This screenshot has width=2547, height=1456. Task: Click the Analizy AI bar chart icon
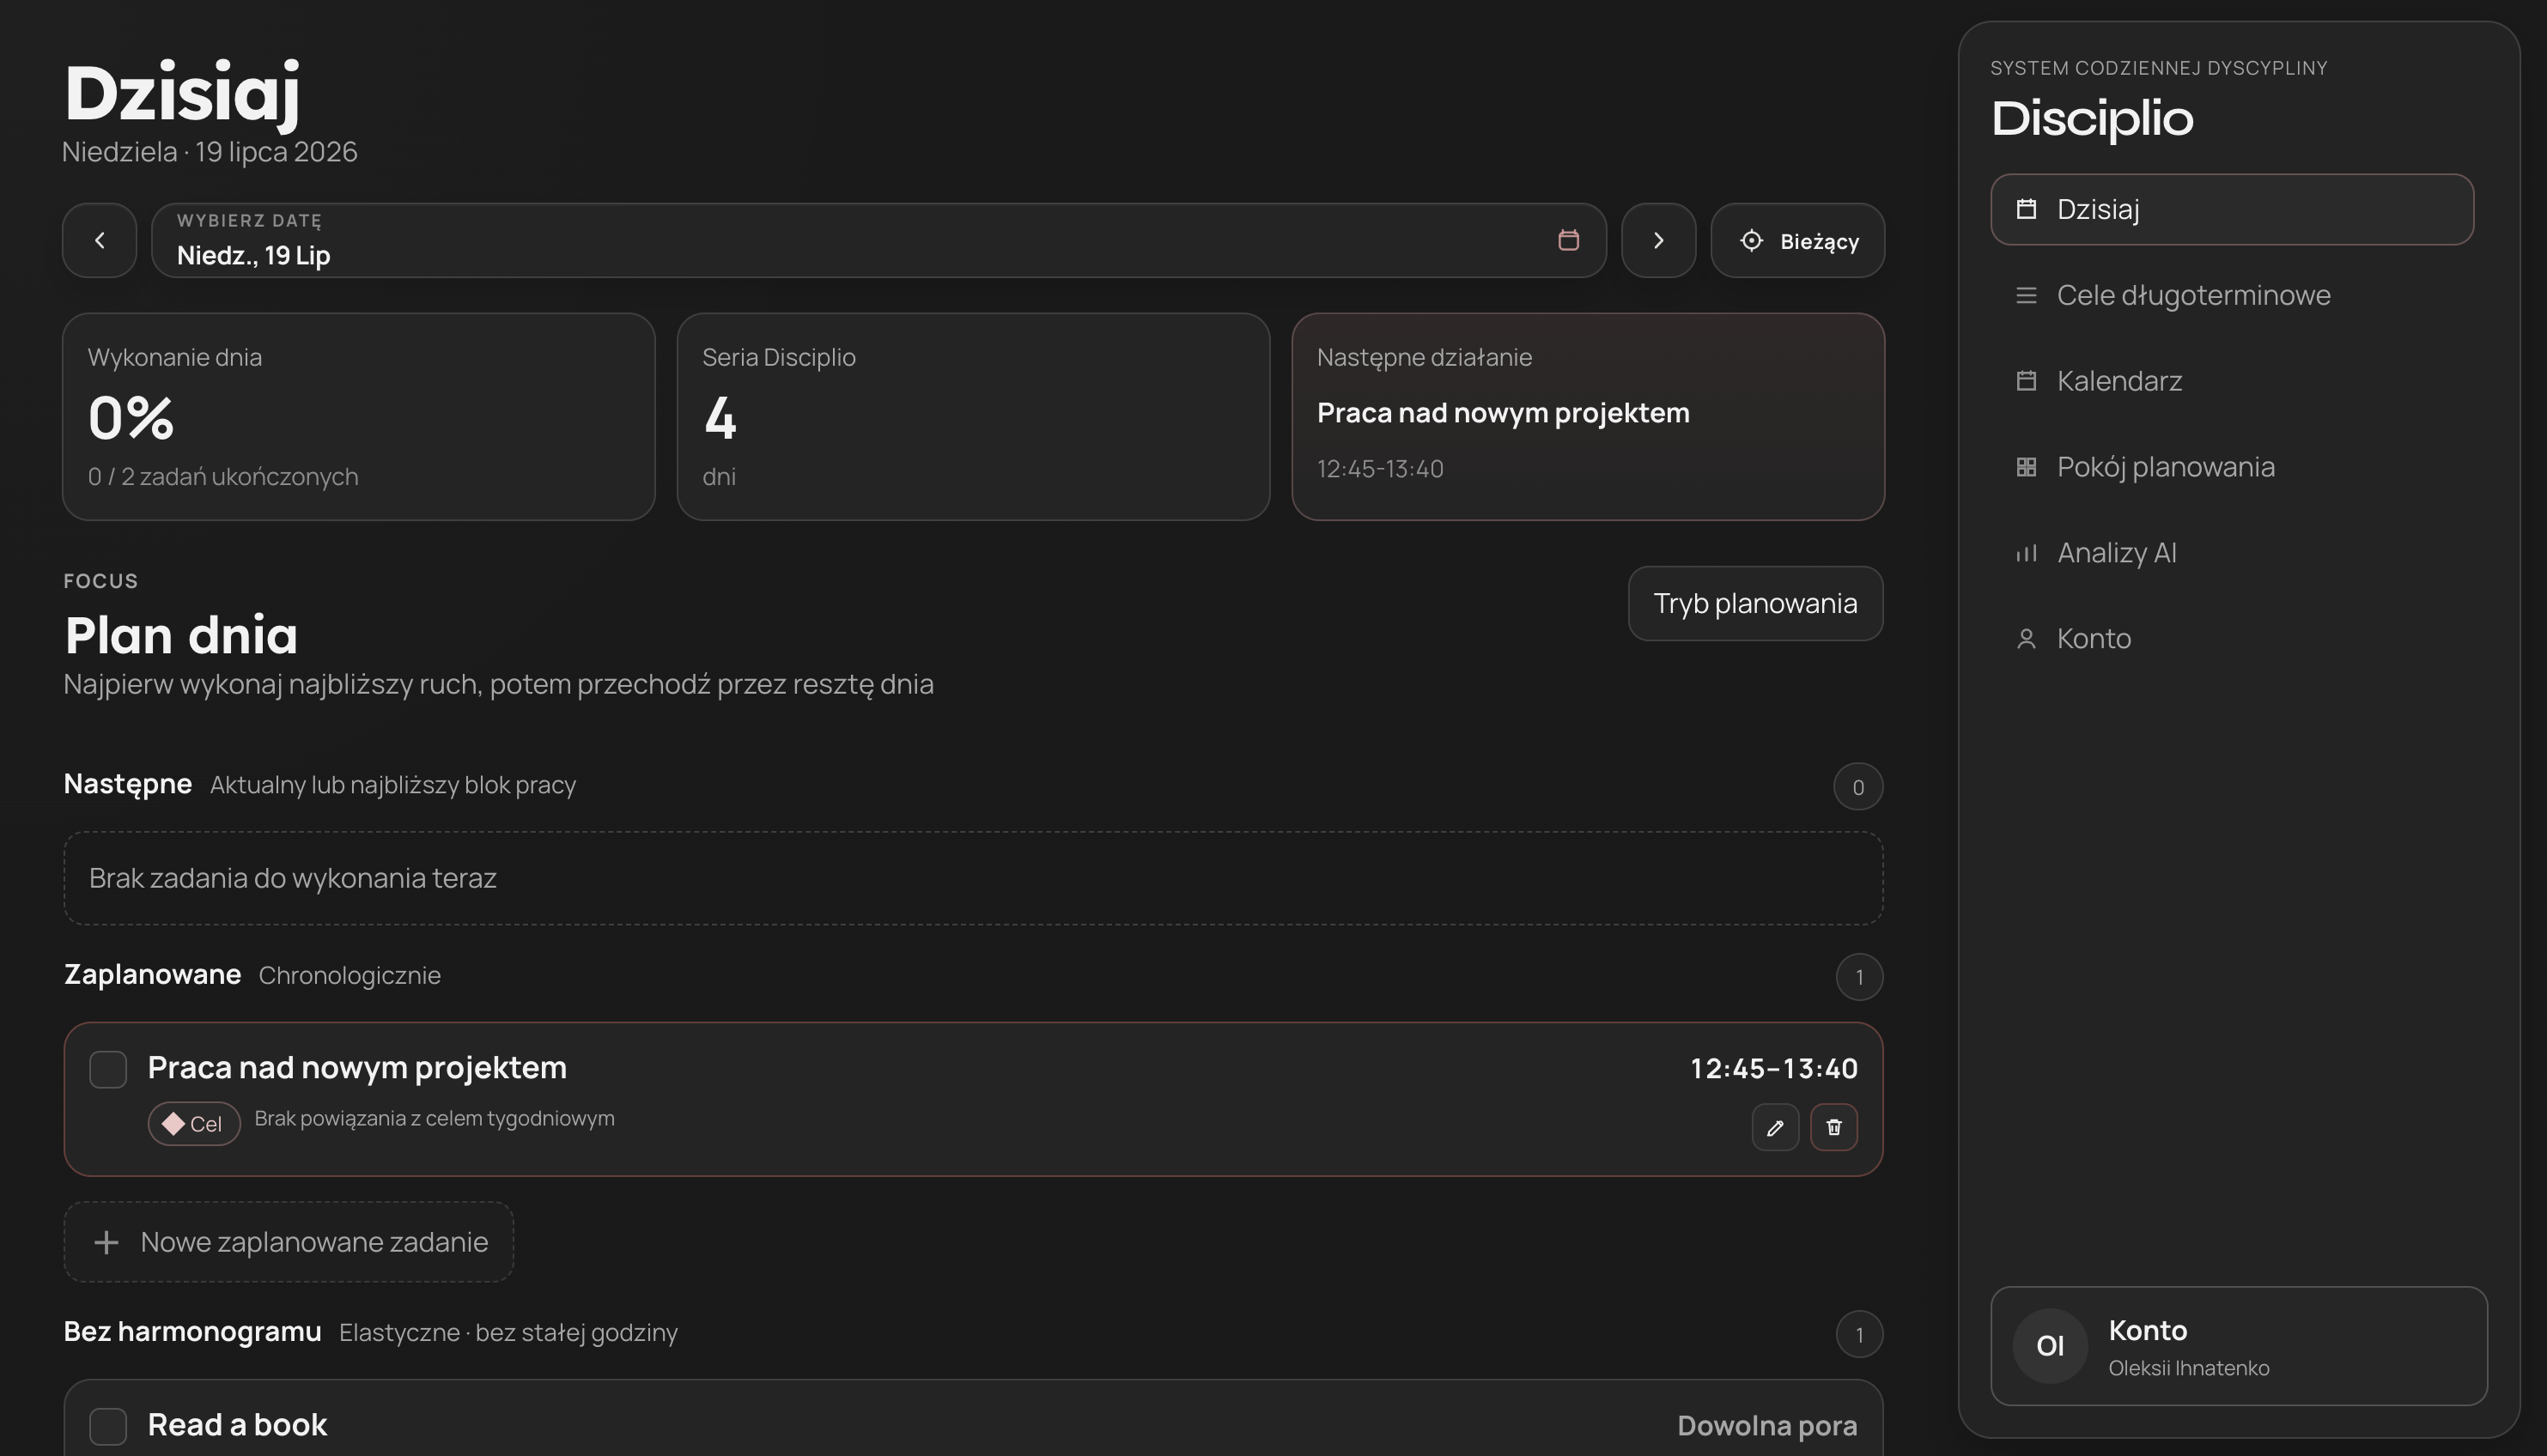pyautogui.click(x=2026, y=553)
